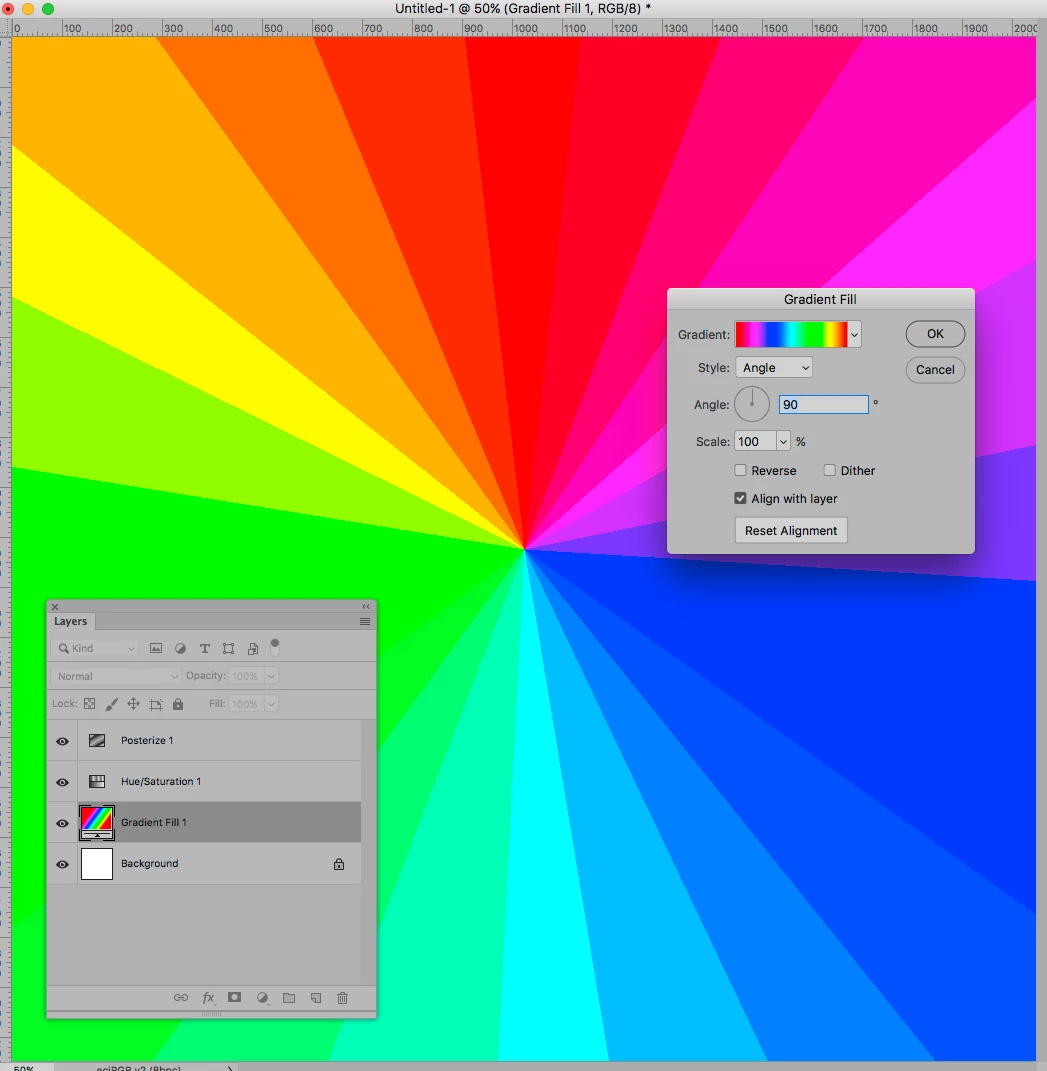The height and width of the screenshot is (1071, 1047).
Task: Filter layers by pixel layers icon
Action: pyautogui.click(x=156, y=648)
